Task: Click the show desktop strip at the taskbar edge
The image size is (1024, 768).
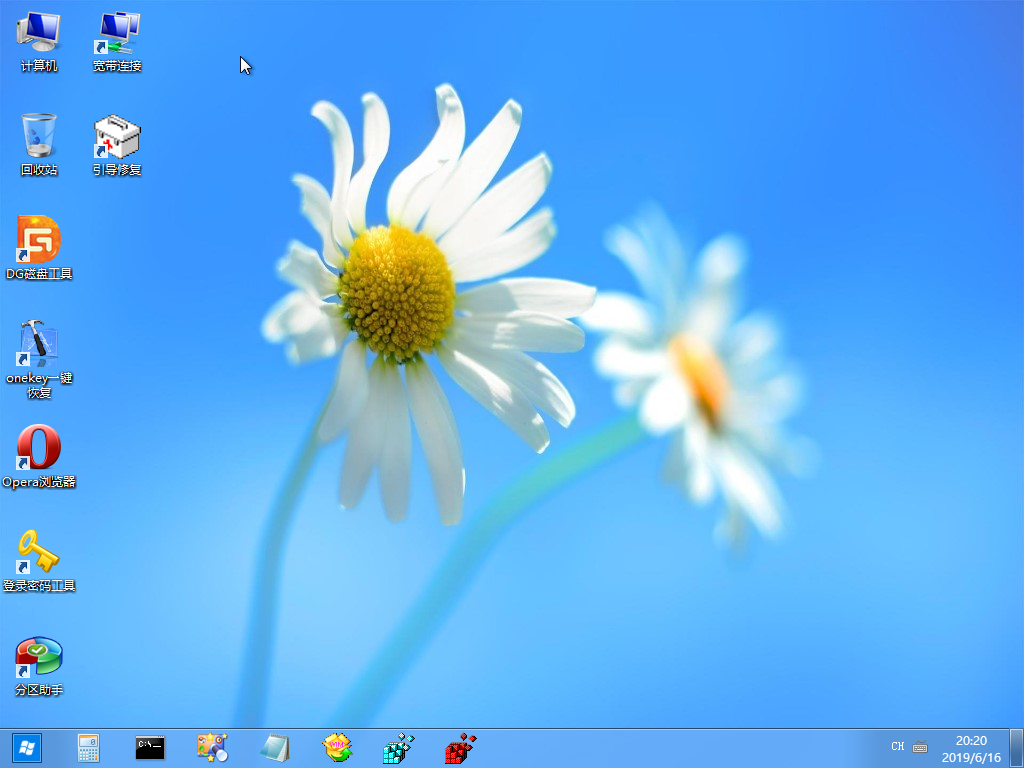Action: coord(1017,748)
